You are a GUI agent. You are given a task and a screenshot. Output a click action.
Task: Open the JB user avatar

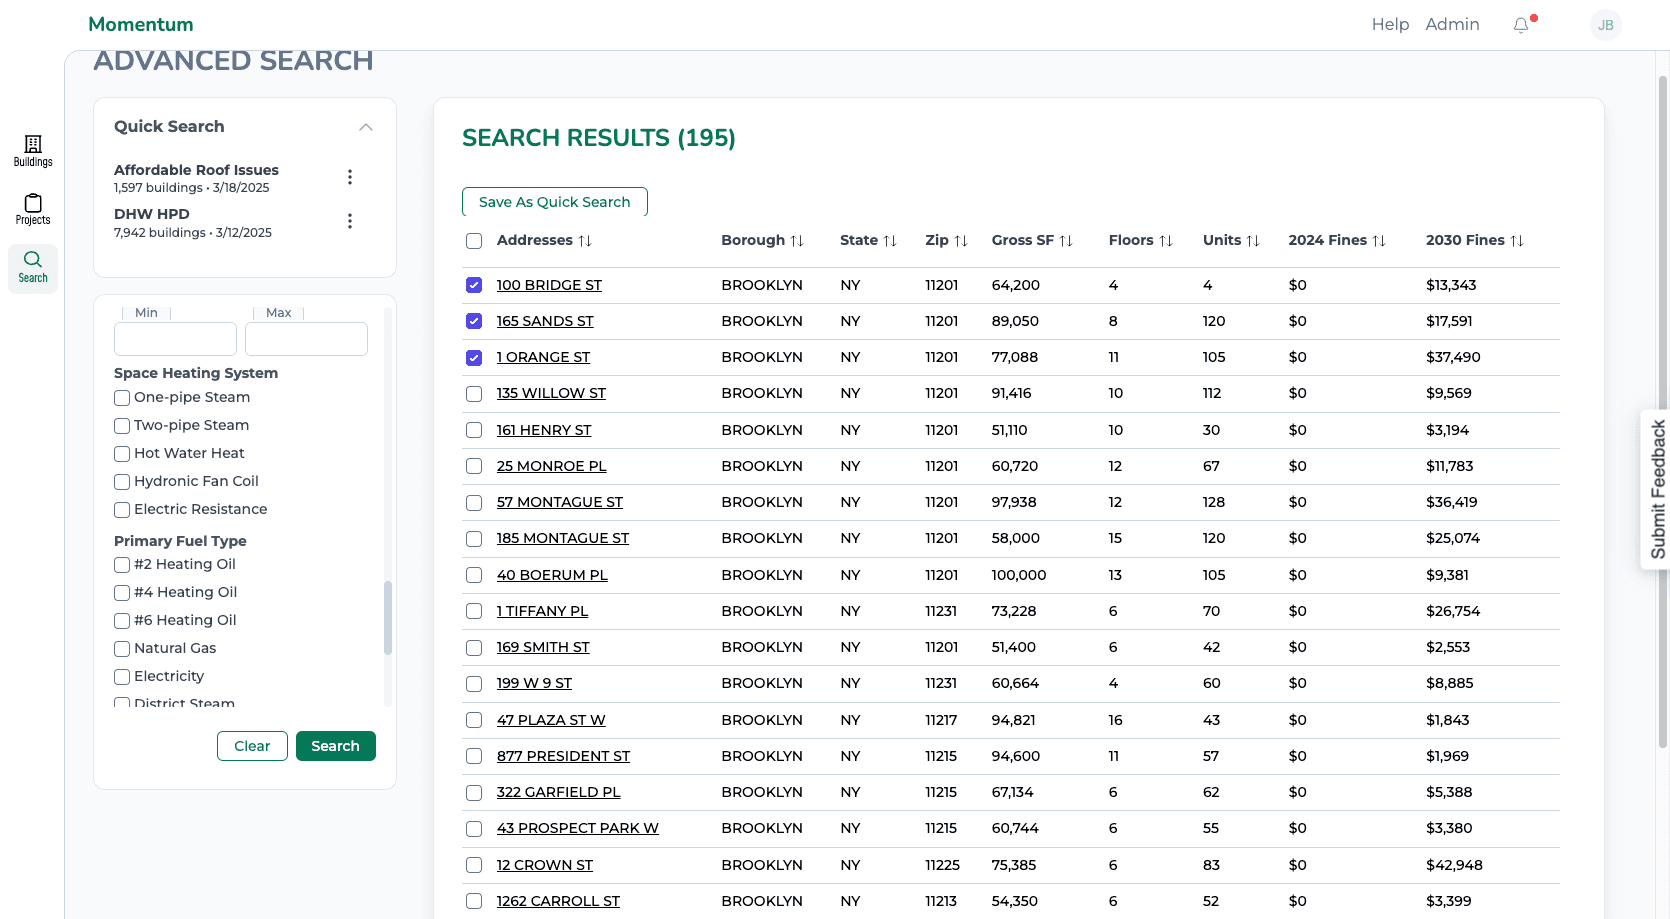point(1606,25)
